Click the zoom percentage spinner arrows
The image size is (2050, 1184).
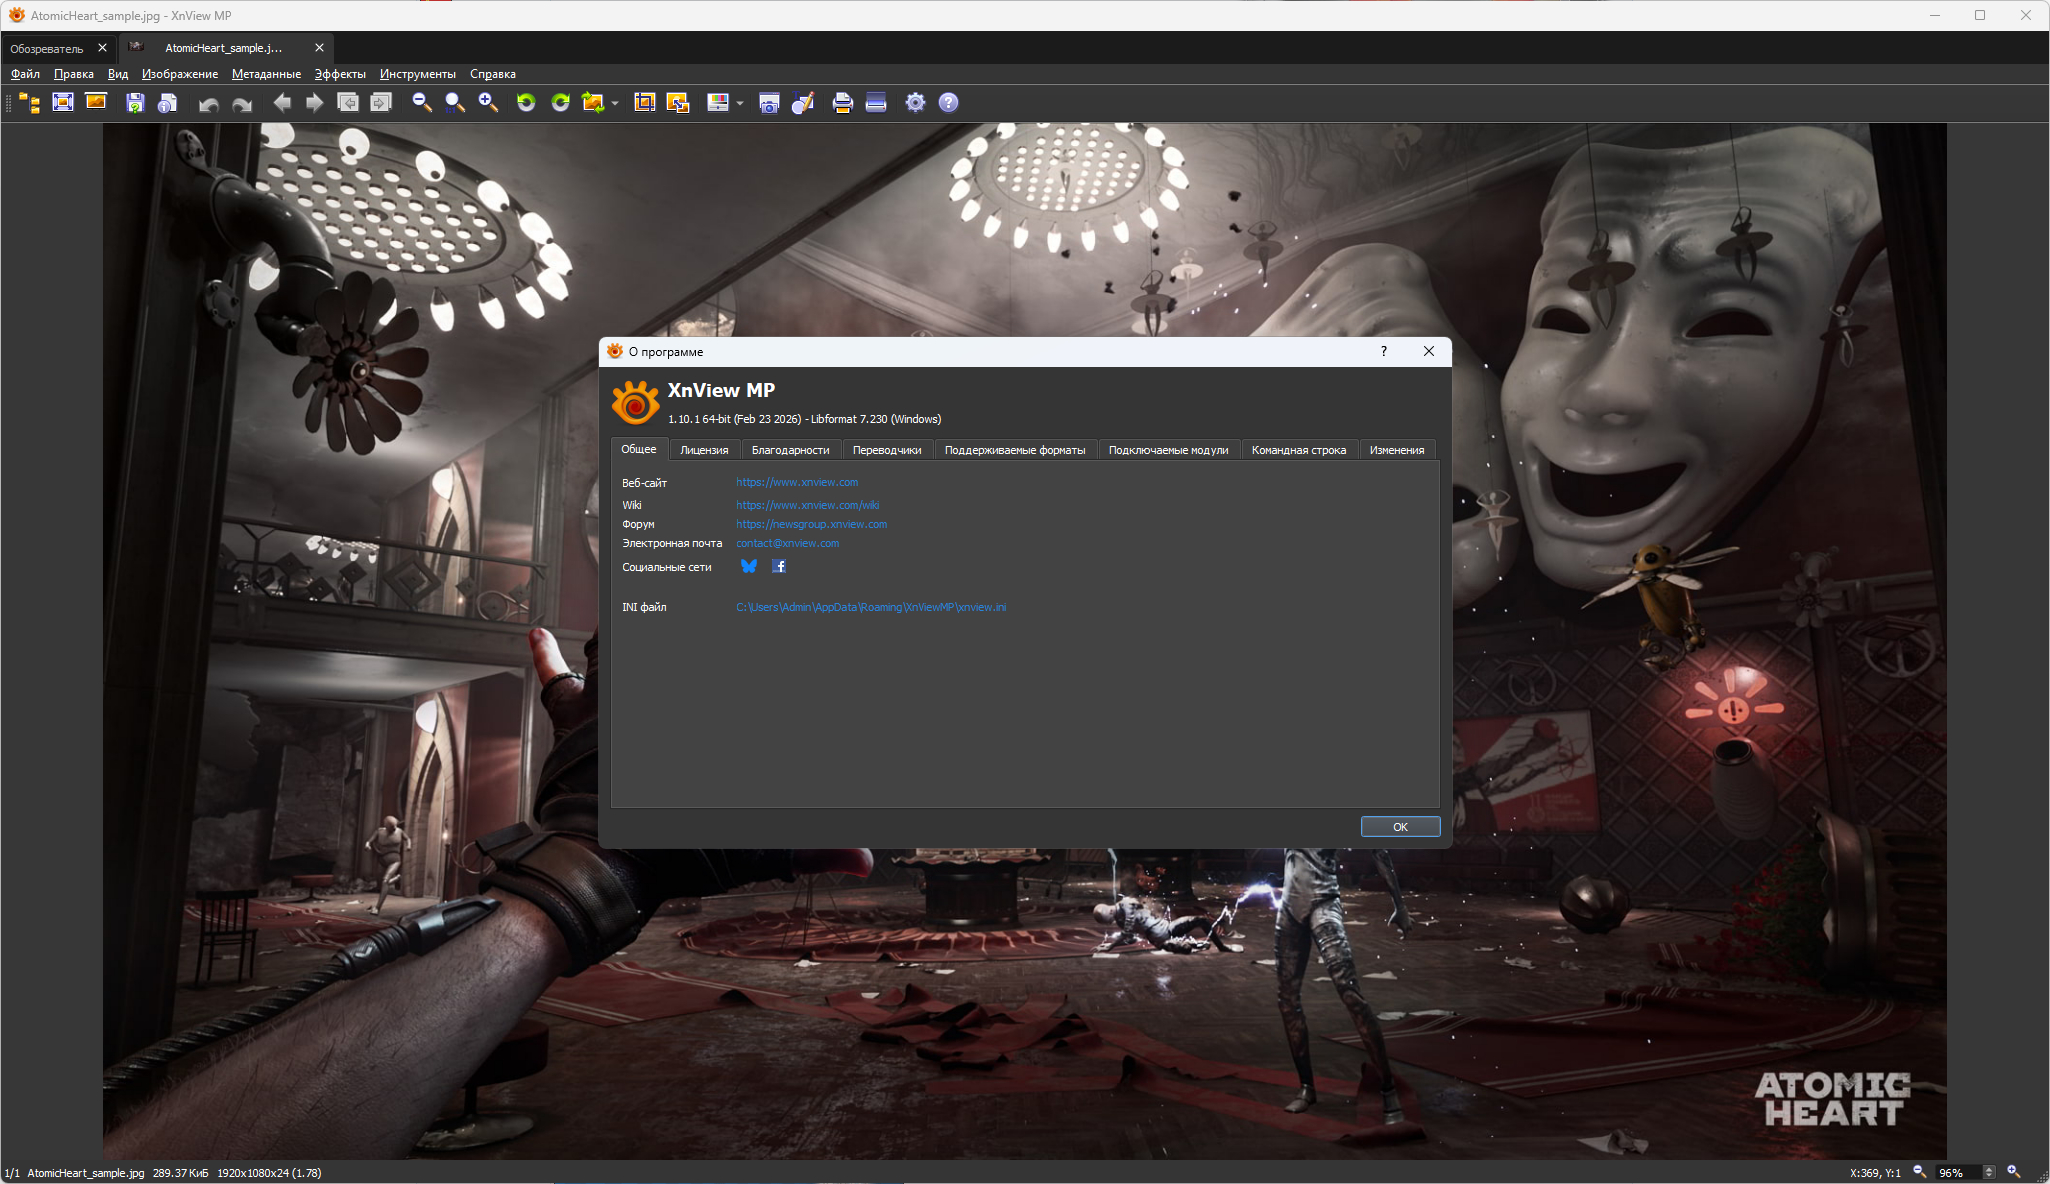(1989, 1173)
